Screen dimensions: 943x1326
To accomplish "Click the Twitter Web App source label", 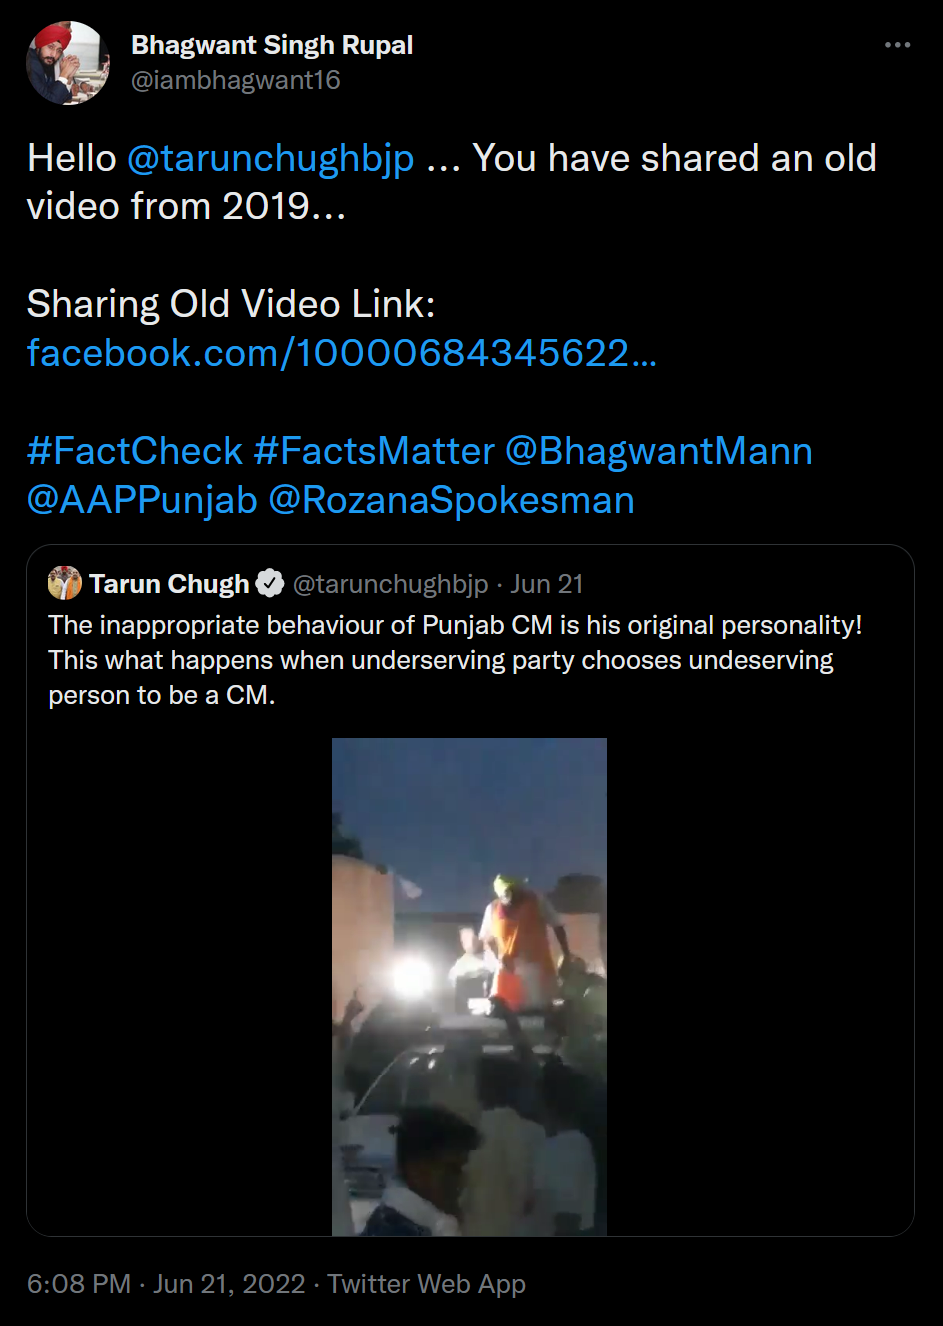I will 426,1284.
